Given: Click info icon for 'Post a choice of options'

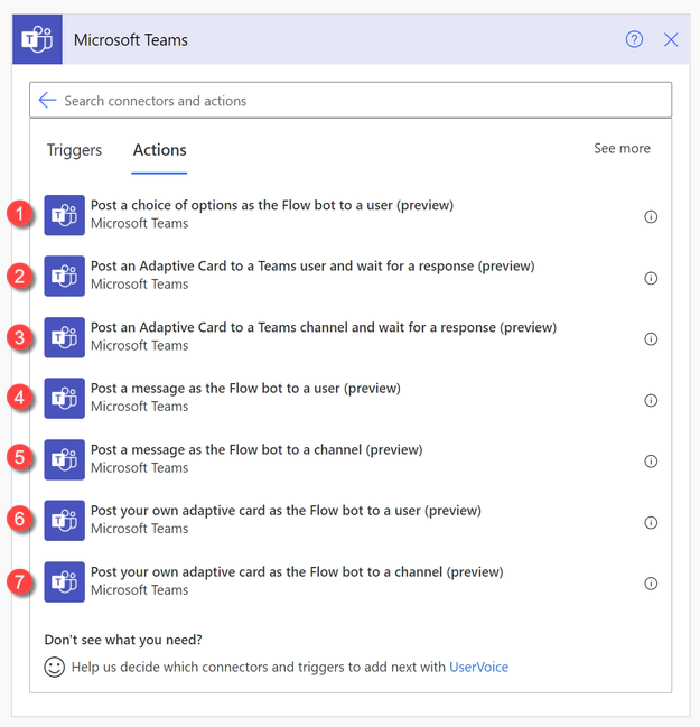Looking at the screenshot, I should pyautogui.click(x=651, y=216).
